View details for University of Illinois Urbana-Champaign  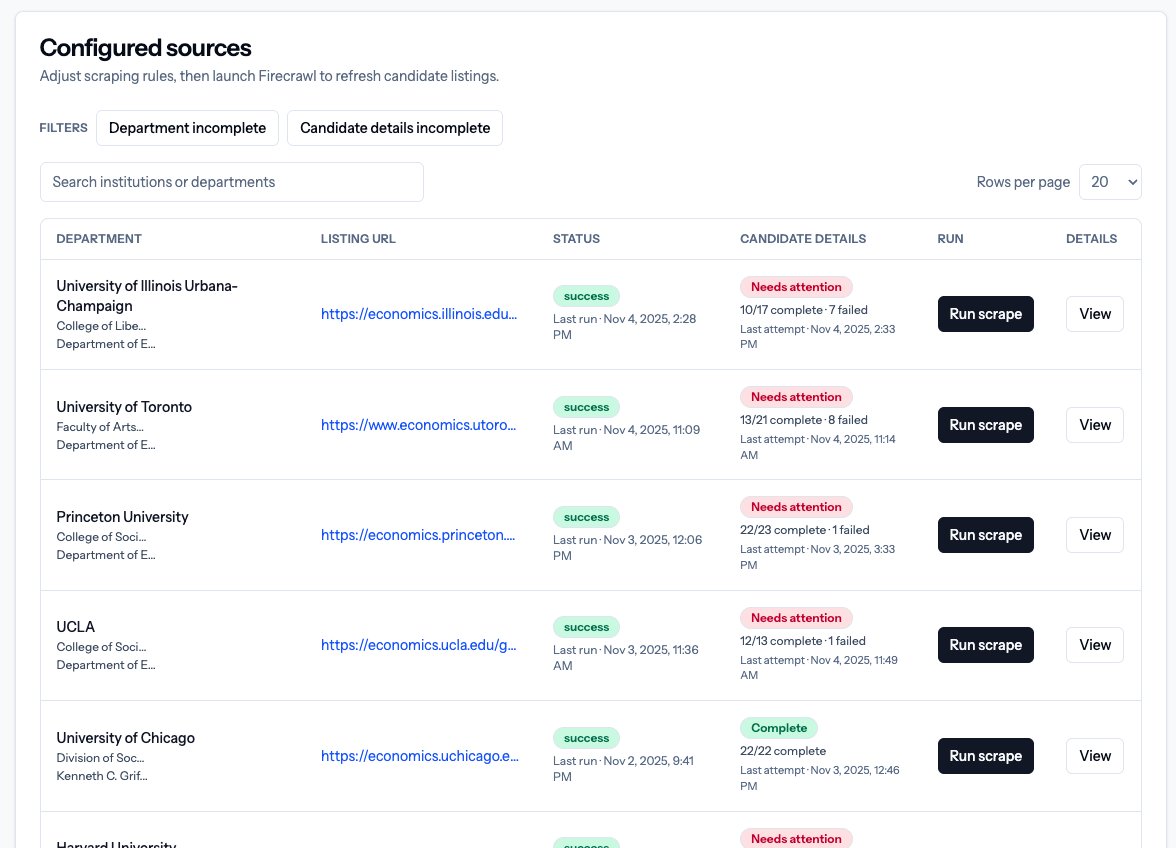pos(1095,314)
